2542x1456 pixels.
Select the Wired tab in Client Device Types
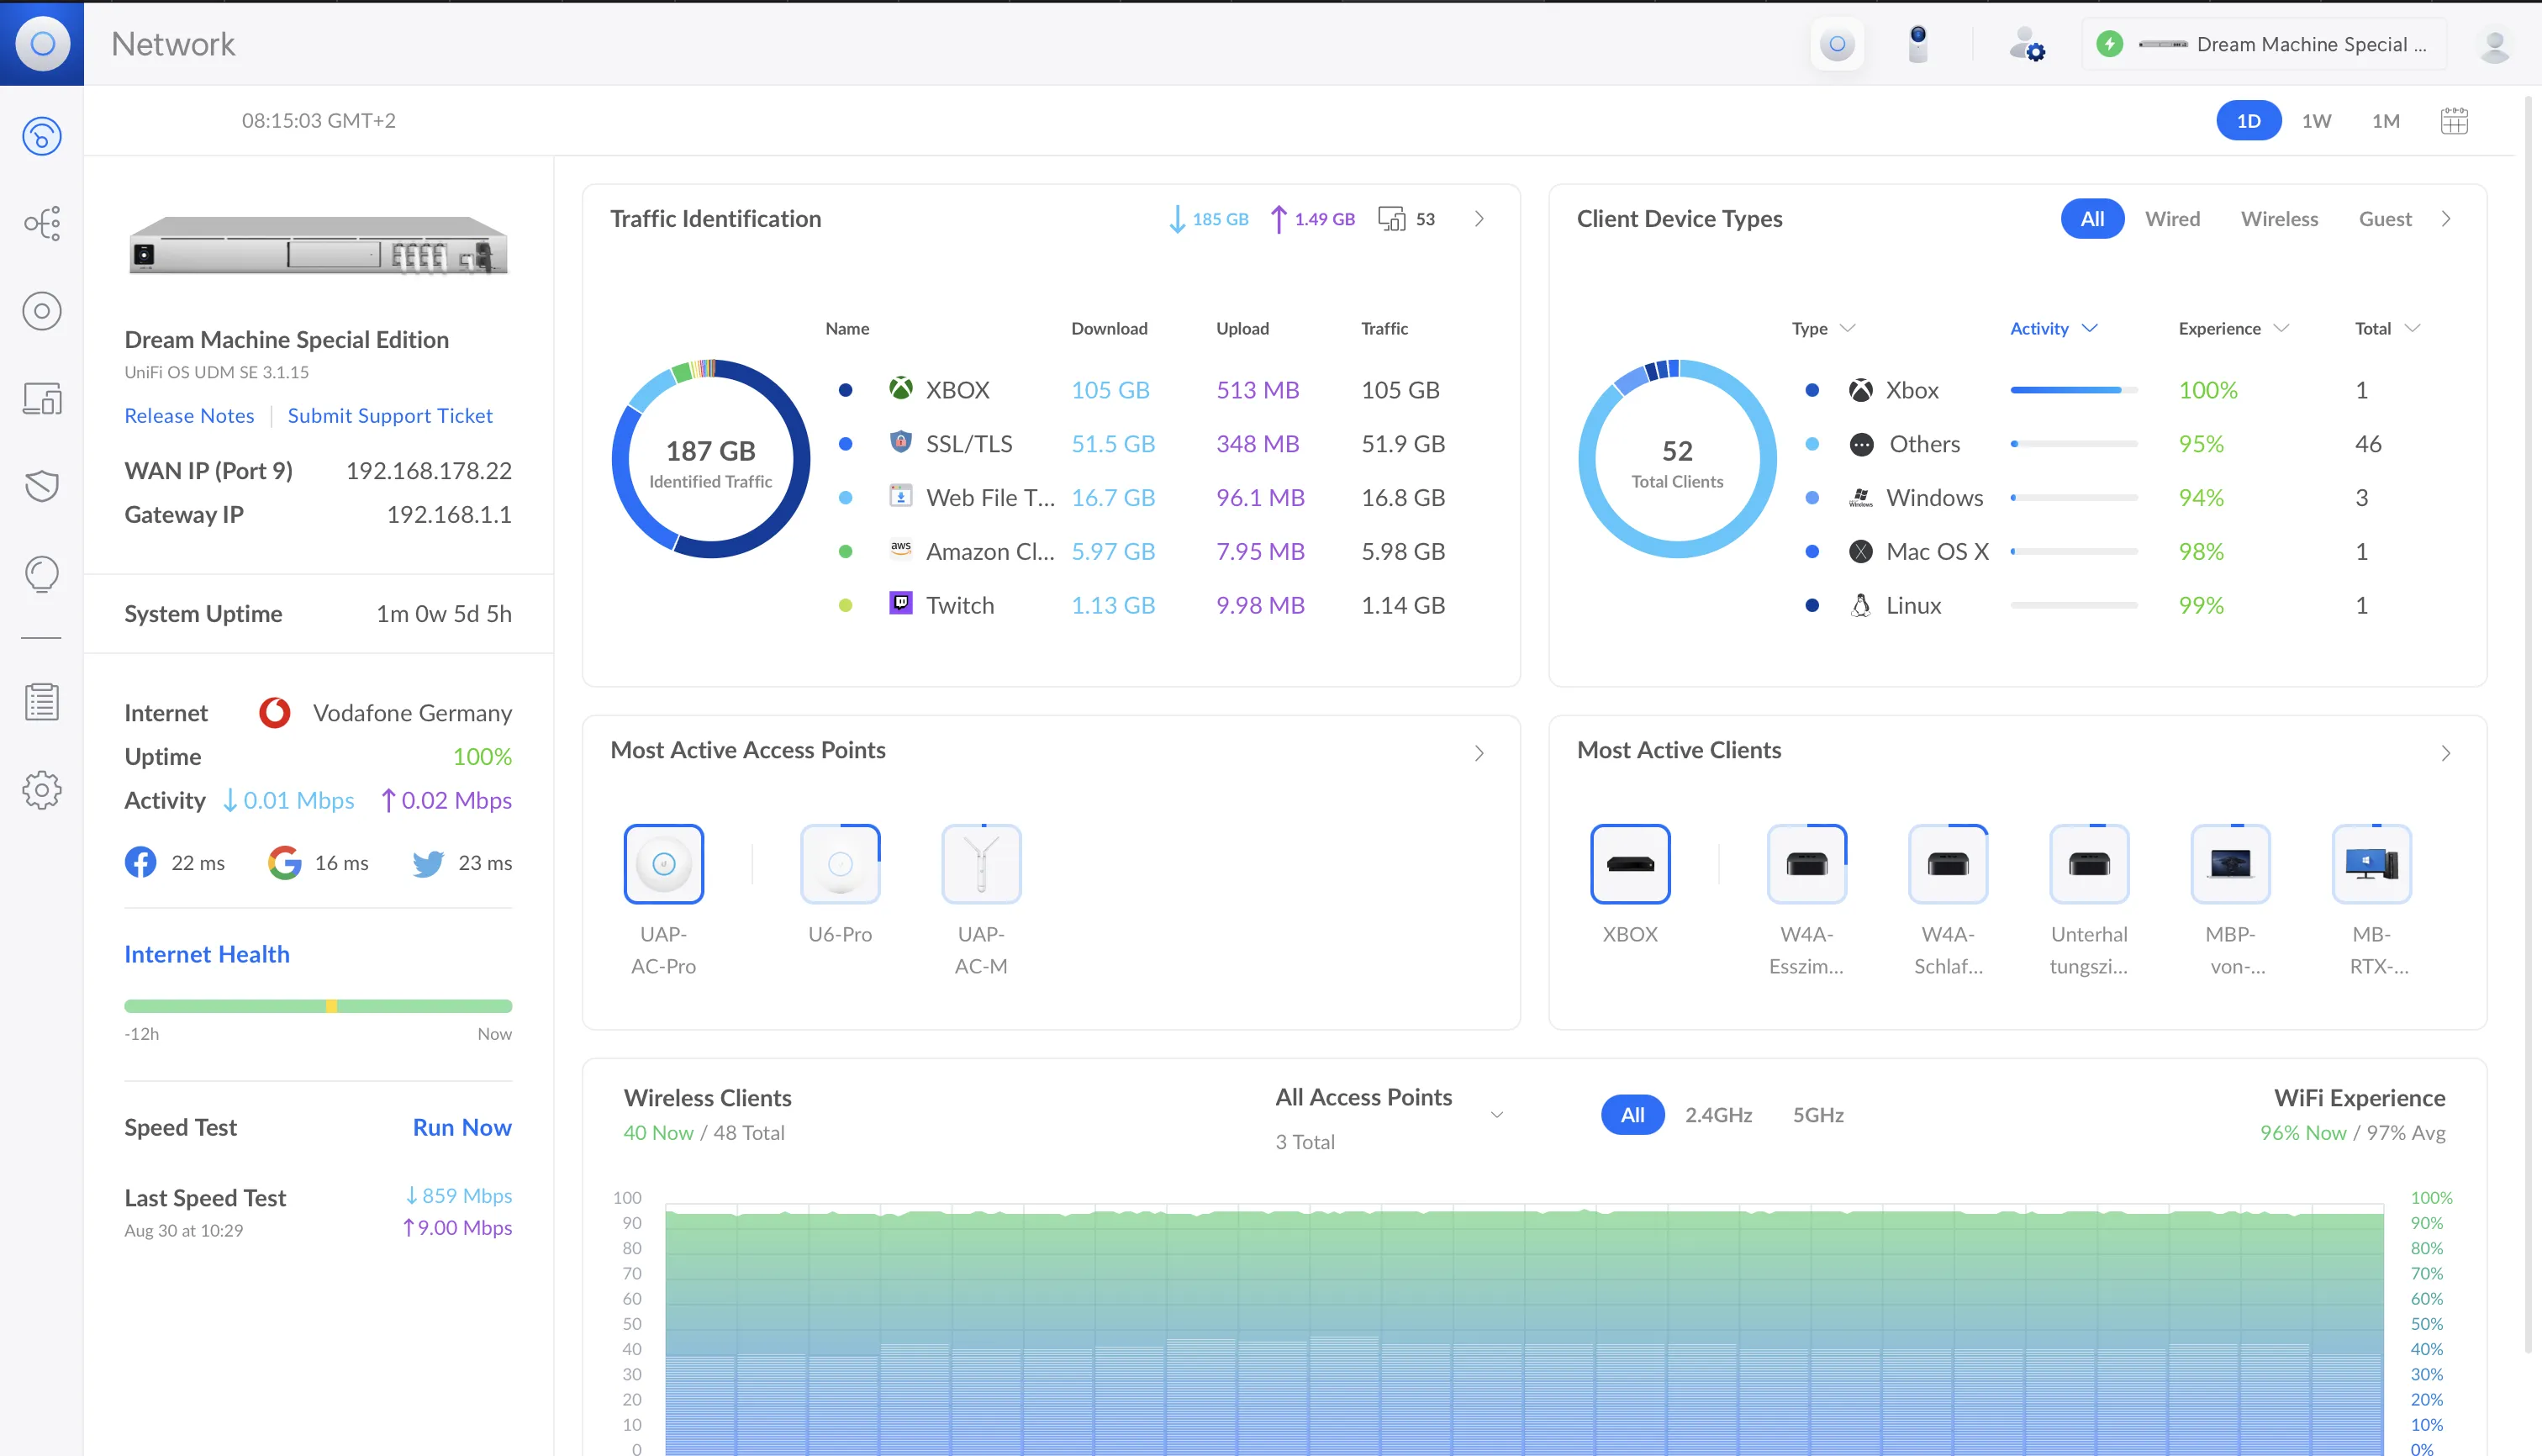click(x=2172, y=218)
